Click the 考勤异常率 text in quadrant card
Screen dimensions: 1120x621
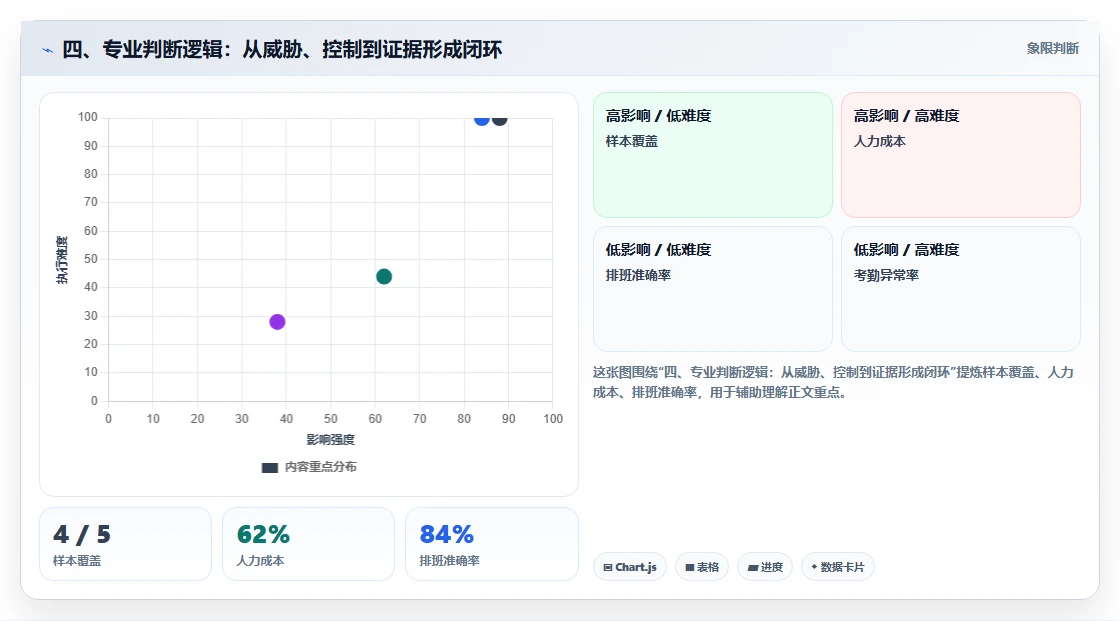coord(886,276)
